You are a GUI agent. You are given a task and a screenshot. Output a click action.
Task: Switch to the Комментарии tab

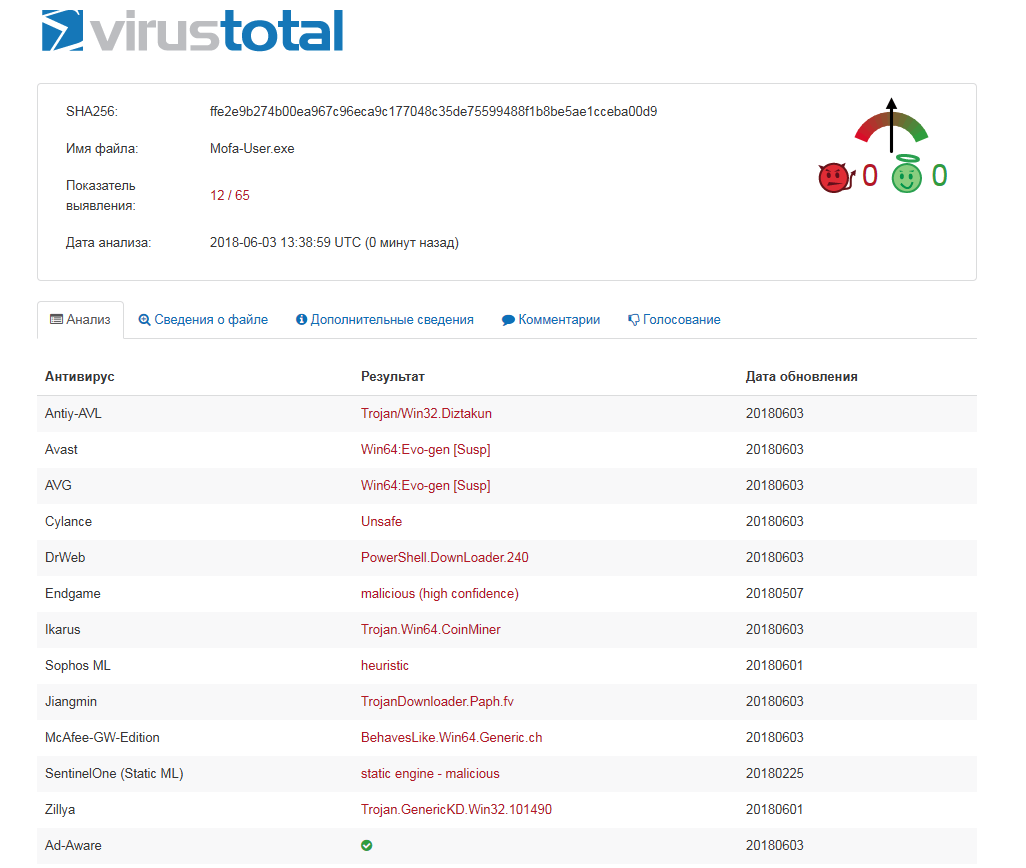pos(551,320)
